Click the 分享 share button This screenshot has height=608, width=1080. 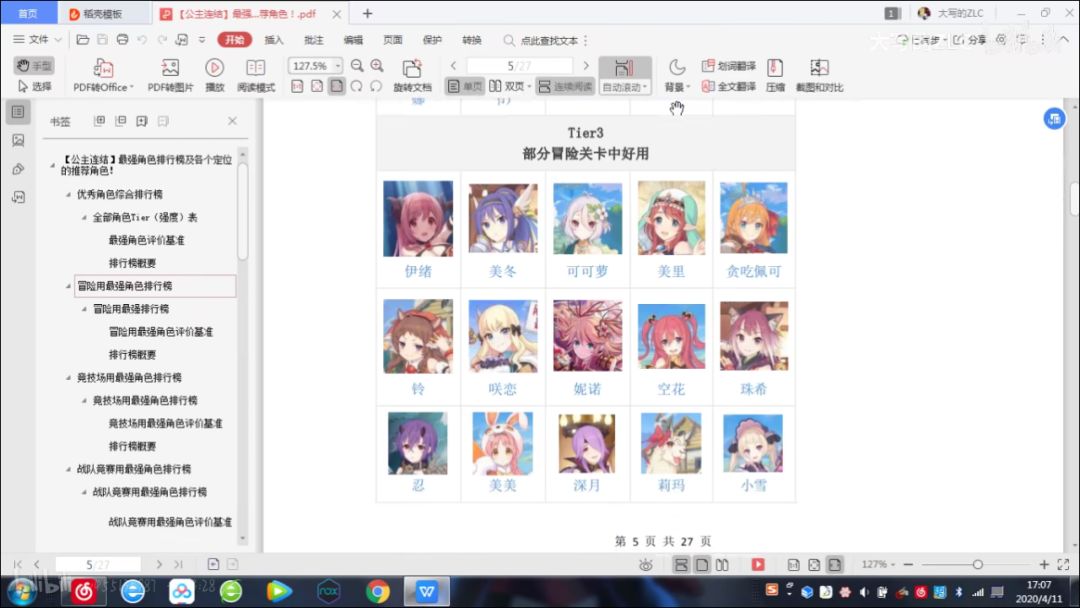click(970, 40)
